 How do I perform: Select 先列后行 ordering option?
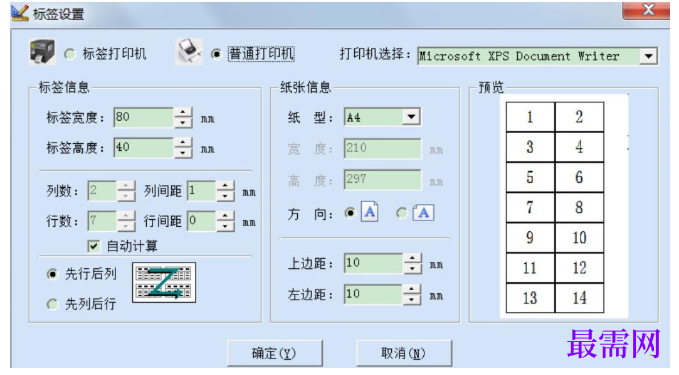pos(52,304)
